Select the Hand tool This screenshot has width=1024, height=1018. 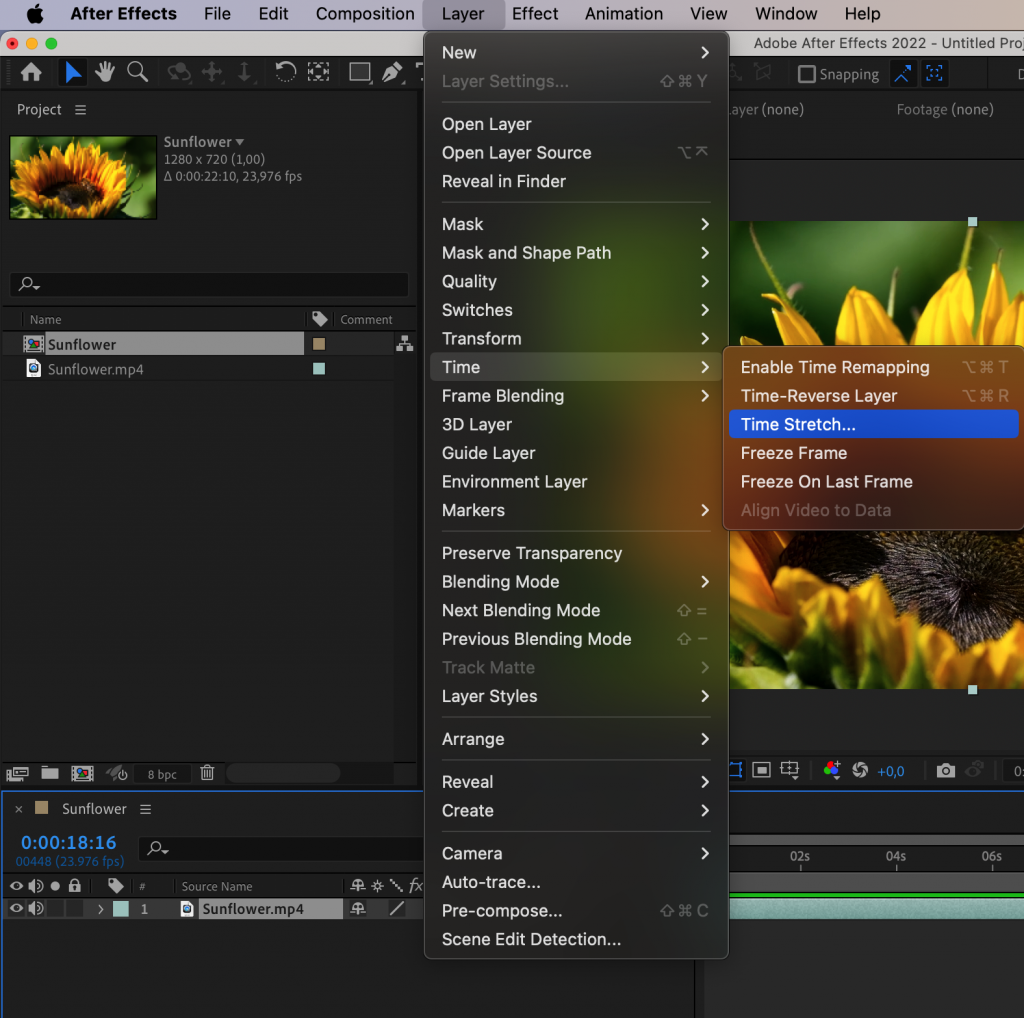(x=104, y=73)
